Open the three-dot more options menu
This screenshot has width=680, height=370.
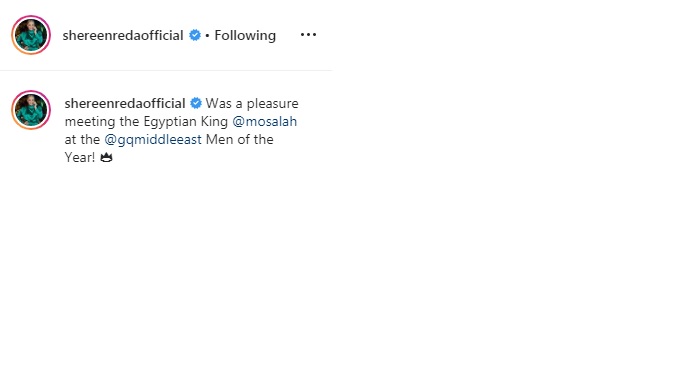[308, 35]
